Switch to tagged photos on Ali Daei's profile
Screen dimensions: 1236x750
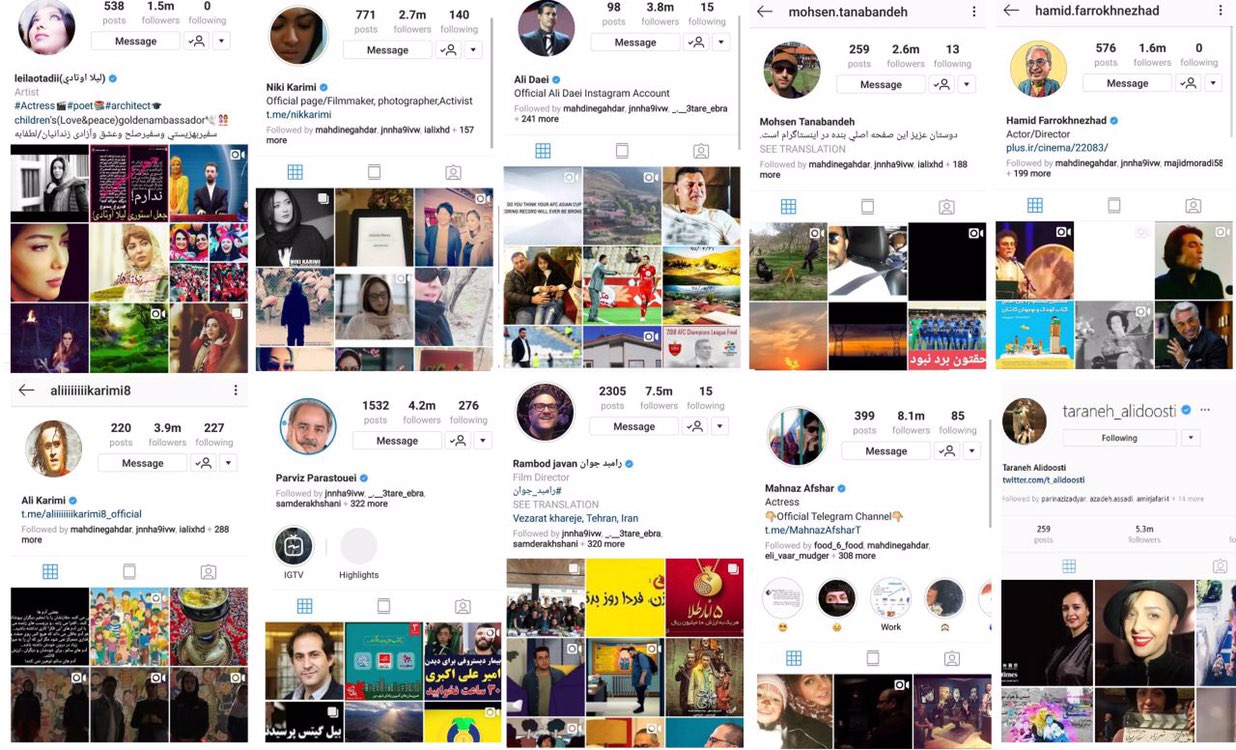coord(701,151)
